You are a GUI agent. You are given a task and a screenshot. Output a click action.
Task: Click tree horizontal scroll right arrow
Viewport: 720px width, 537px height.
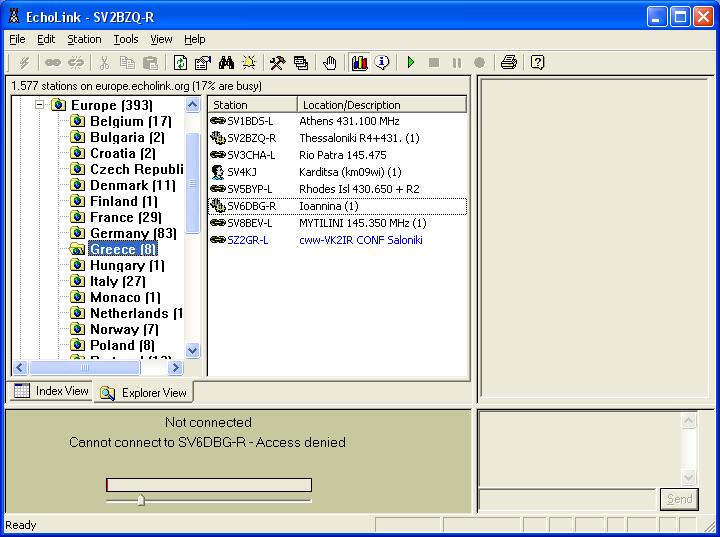pyautogui.click(x=175, y=367)
